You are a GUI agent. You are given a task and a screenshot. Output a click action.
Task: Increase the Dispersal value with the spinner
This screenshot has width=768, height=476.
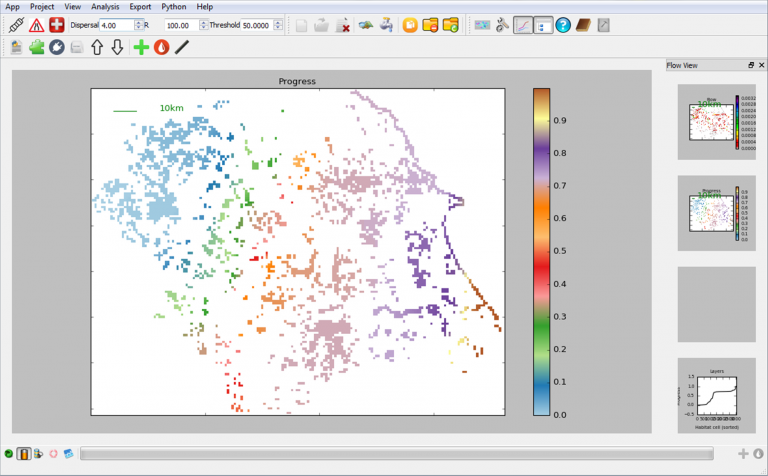point(139,22)
